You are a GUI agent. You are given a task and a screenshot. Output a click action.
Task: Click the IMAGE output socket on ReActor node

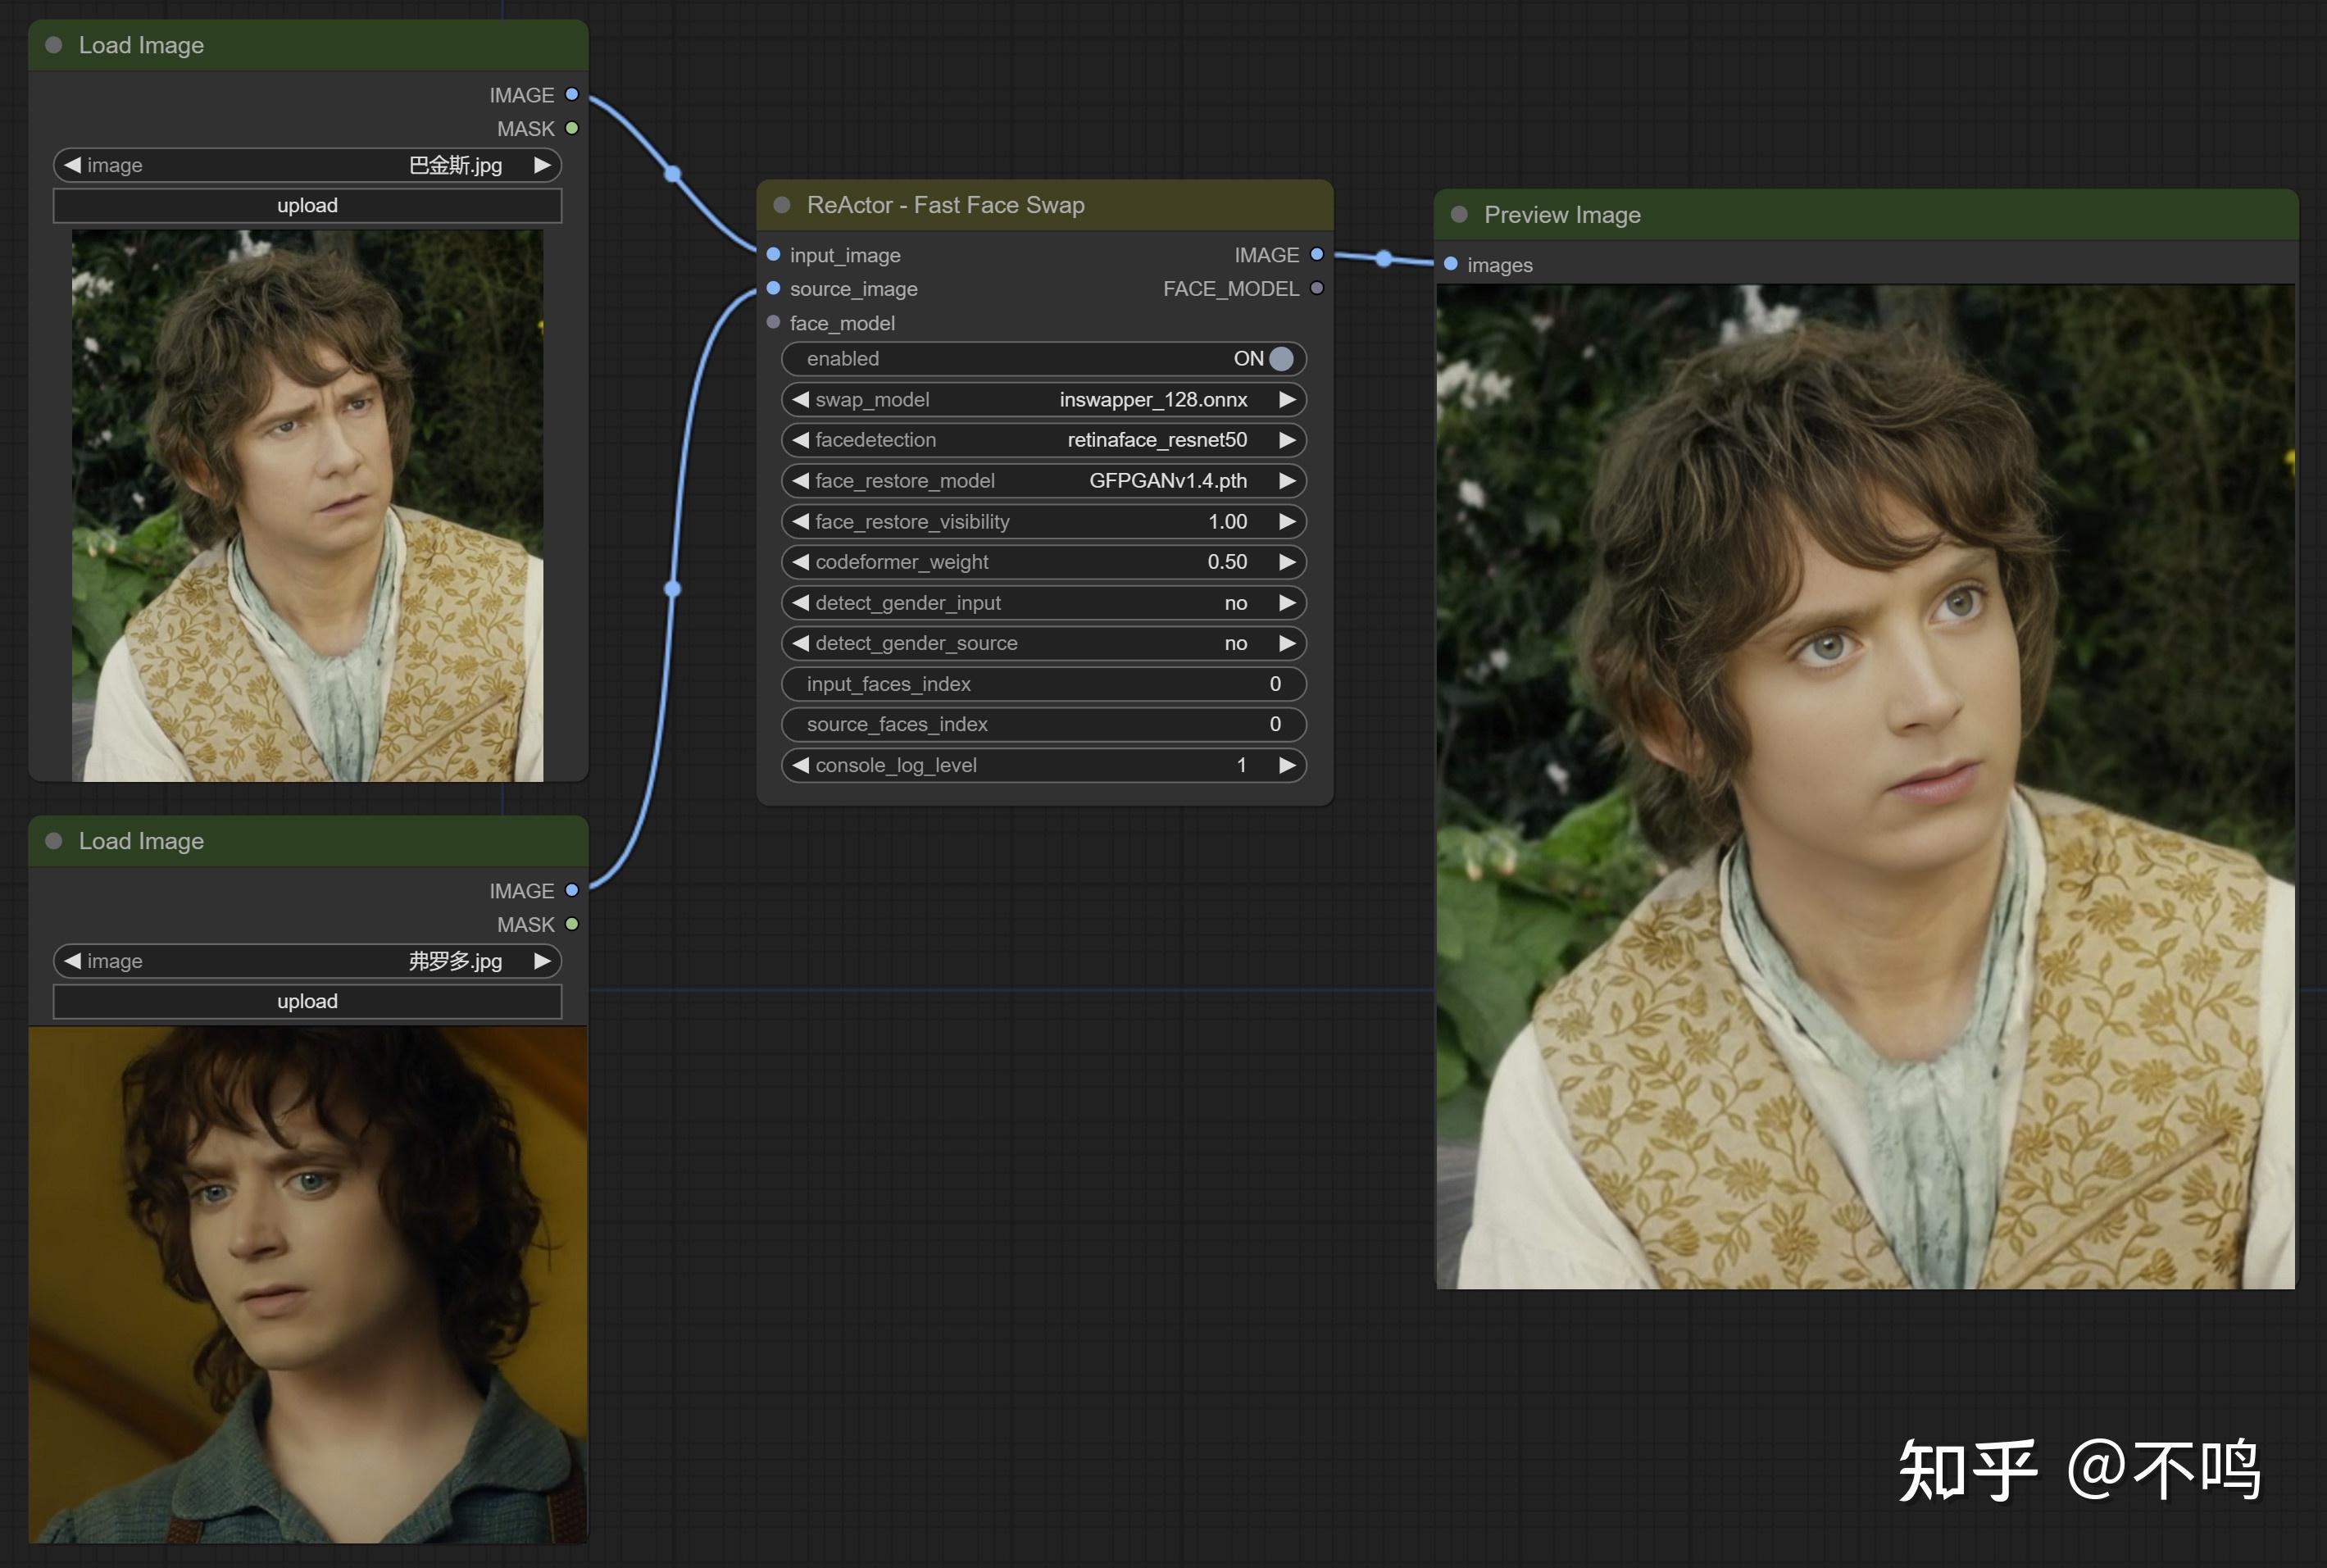coord(1317,255)
